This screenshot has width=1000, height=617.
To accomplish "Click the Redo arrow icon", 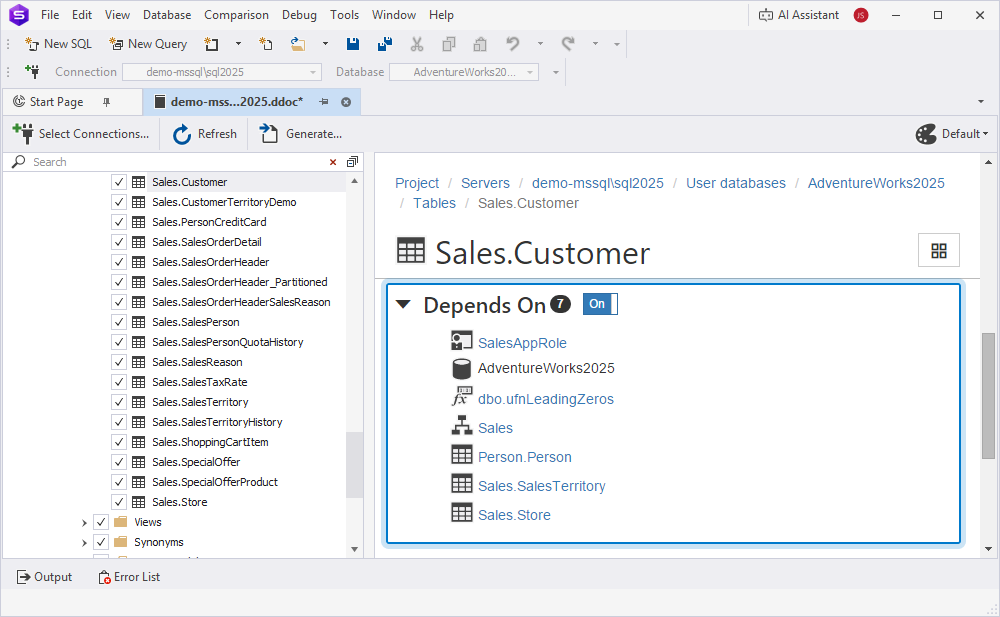I will pyautogui.click(x=568, y=44).
